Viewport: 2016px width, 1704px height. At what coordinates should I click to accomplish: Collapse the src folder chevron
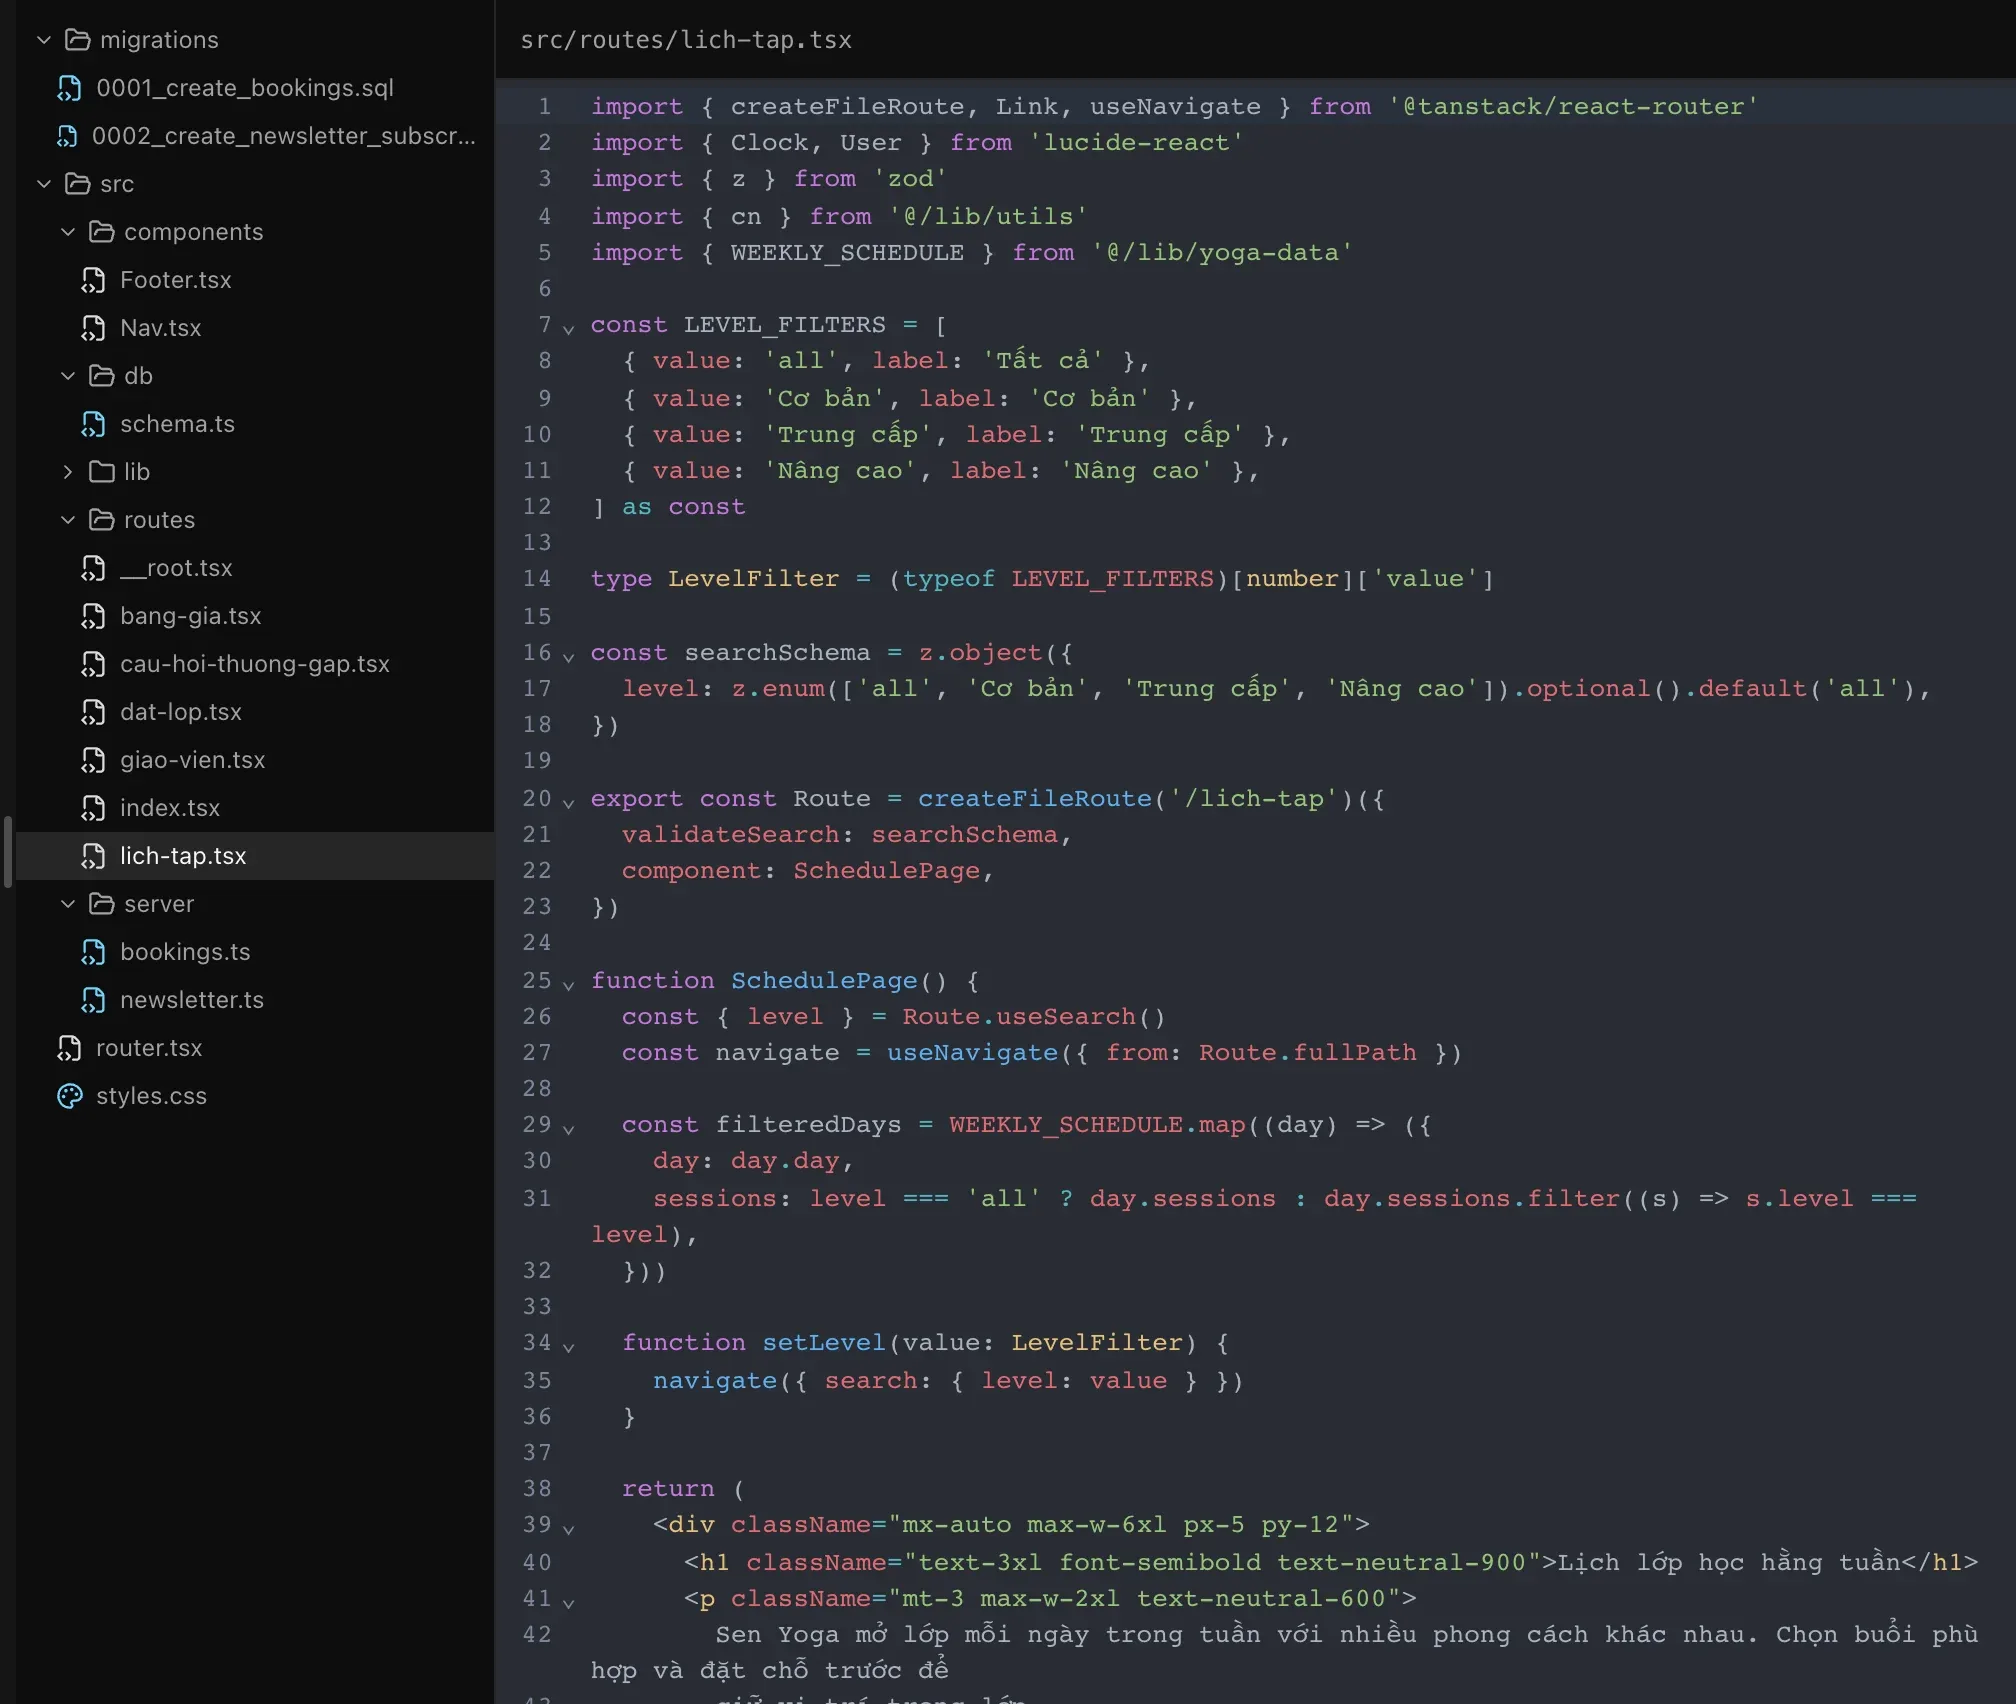[44, 184]
